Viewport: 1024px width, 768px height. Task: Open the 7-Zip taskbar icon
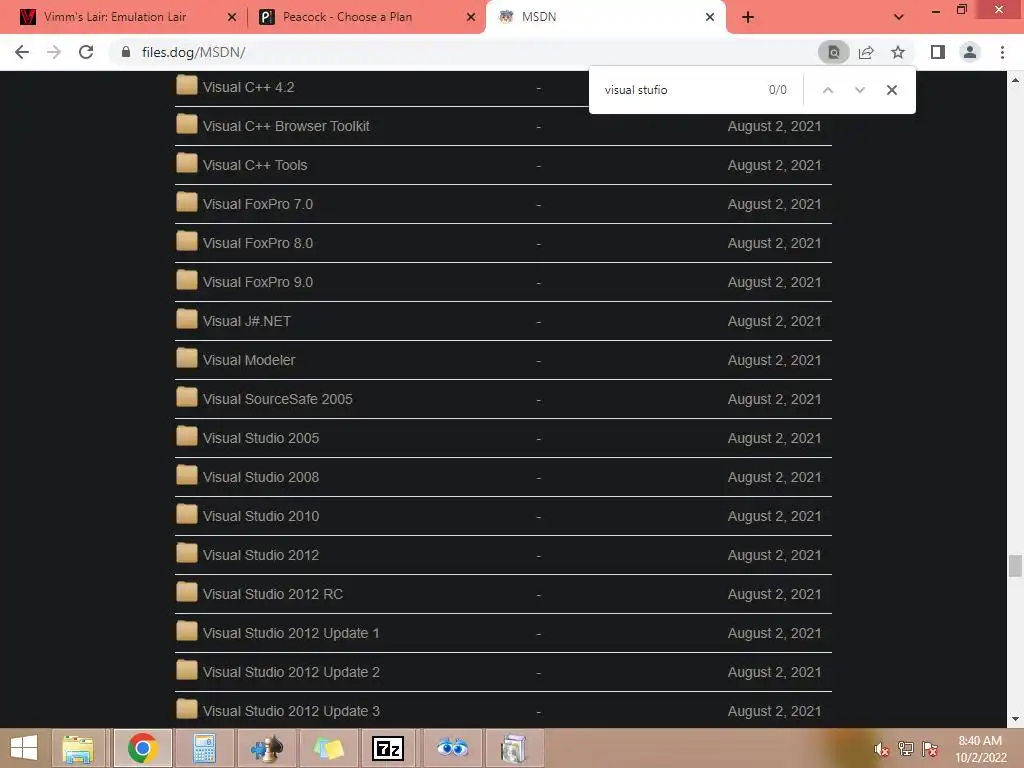pos(388,748)
